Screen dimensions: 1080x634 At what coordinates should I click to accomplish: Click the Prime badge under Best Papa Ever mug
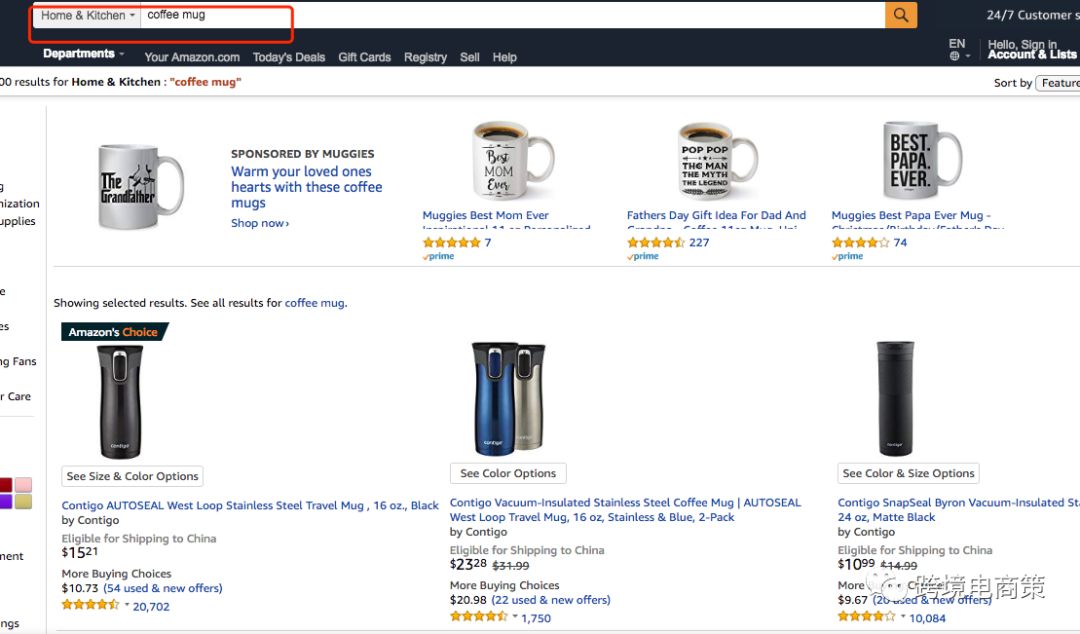pyautogui.click(x=847, y=257)
